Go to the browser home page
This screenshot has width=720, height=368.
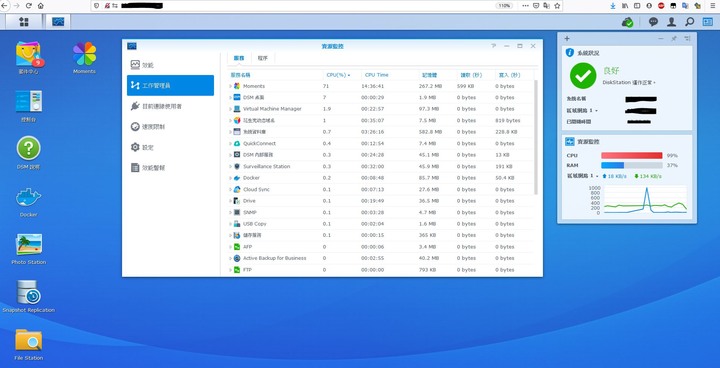[x=40, y=6]
